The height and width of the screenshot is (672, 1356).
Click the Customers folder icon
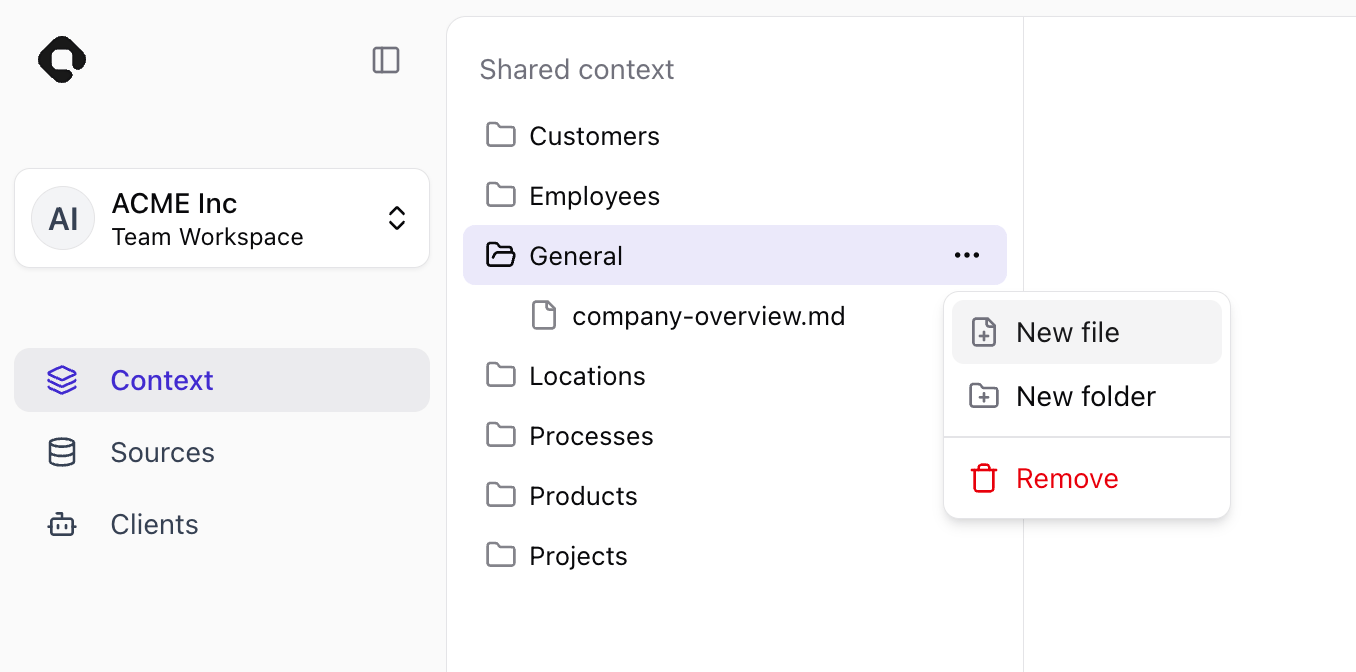[501, 135]
